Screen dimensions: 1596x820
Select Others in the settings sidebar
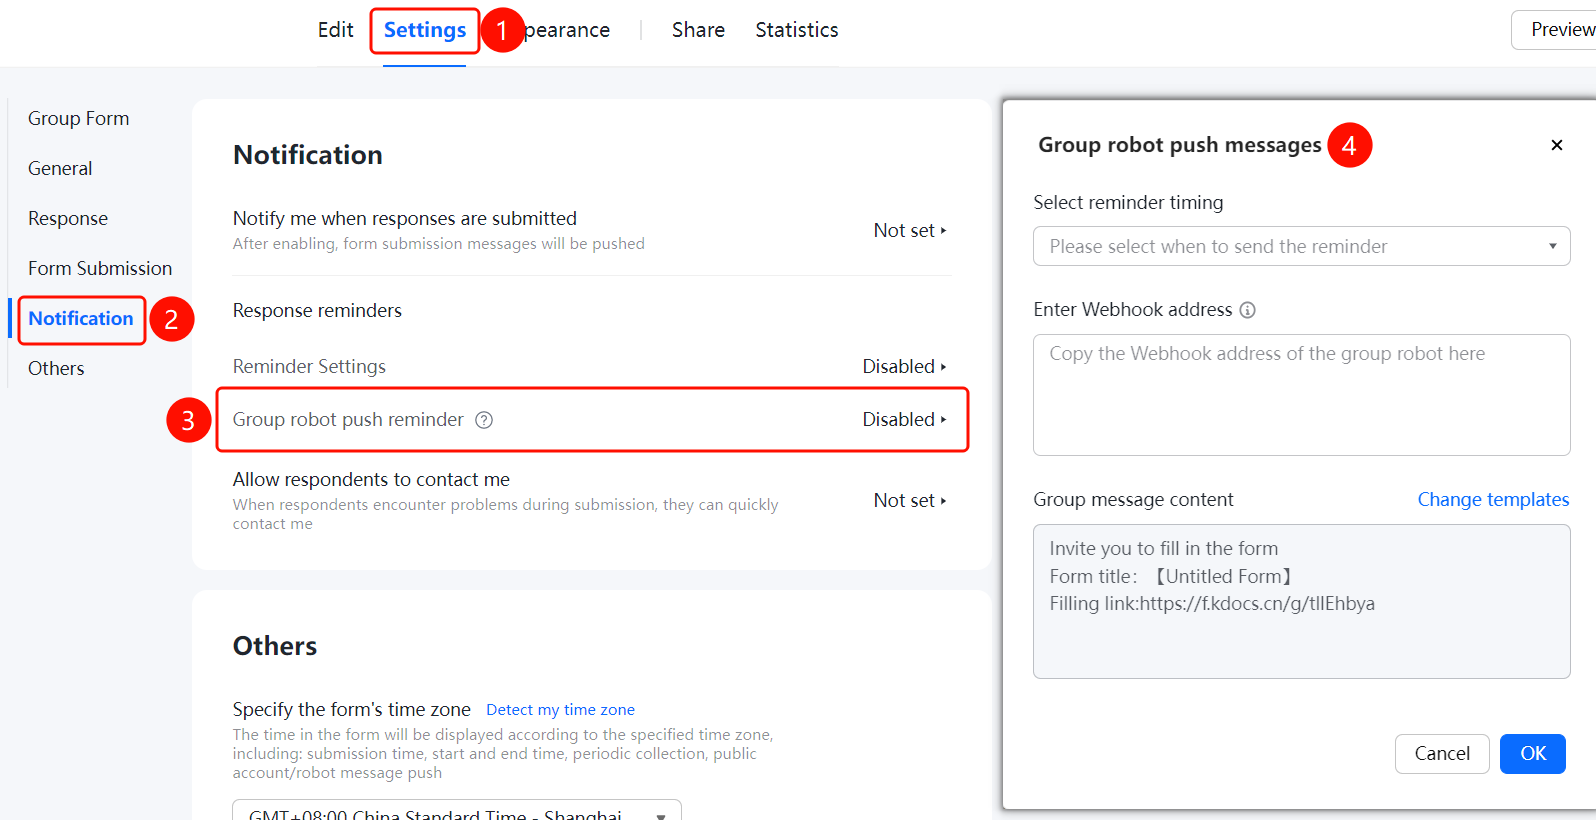[x=56, y=368]
